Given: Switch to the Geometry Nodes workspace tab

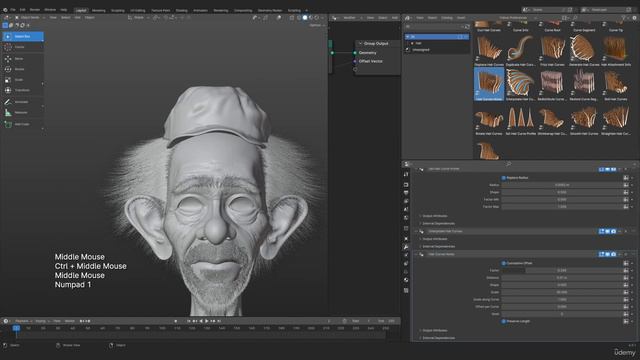Looking at the screenshot, I should (270, 10).
